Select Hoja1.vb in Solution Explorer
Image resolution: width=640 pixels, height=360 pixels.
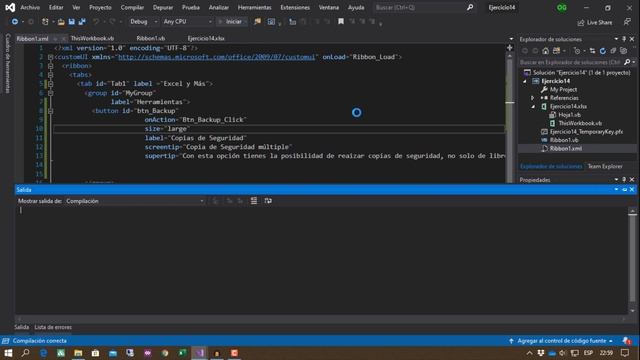click(x=569, y=115)
